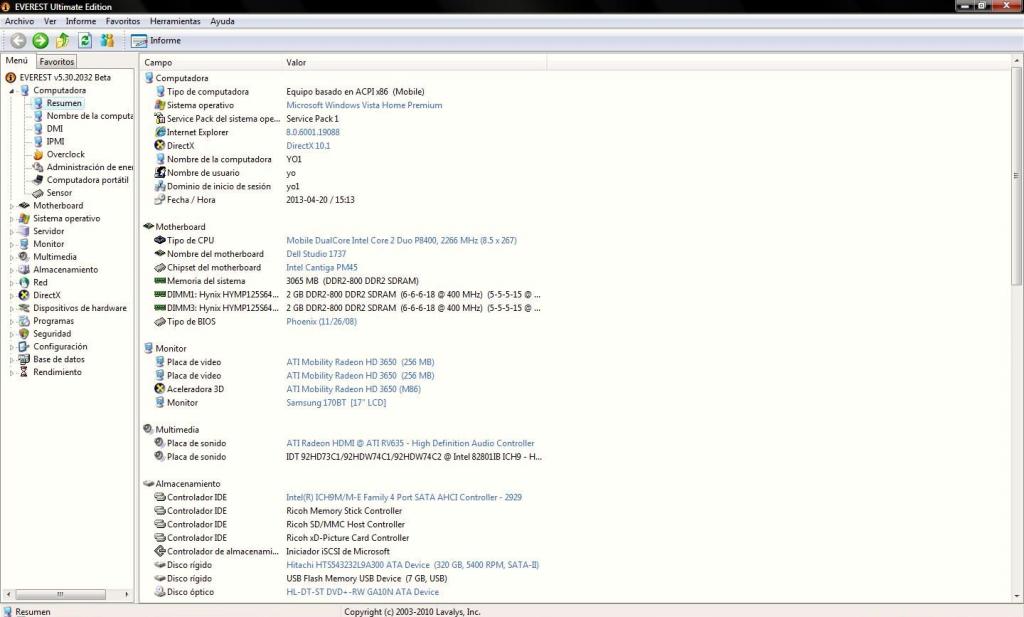Collapse the Computadora tree node

click(11, 91)
